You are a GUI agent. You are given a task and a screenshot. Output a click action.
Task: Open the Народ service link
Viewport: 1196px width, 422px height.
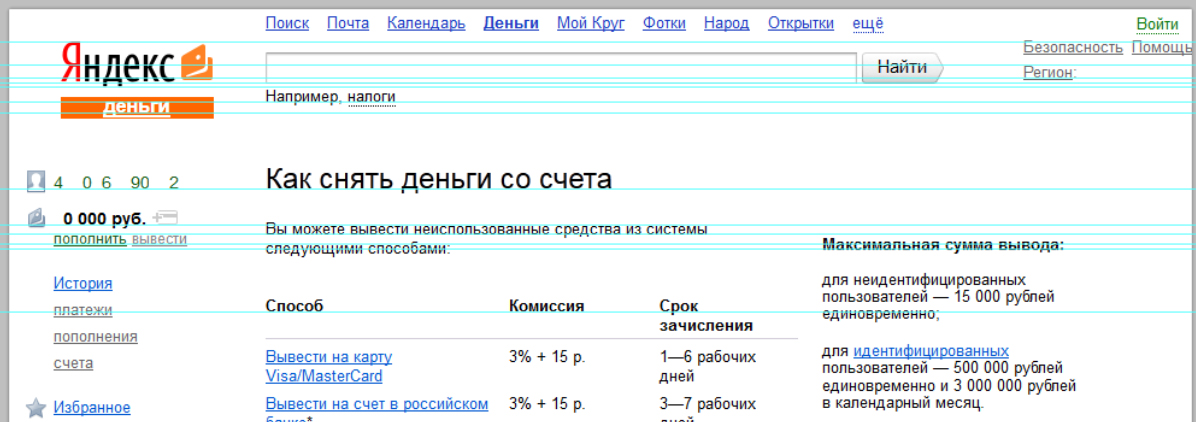[726, 24]
